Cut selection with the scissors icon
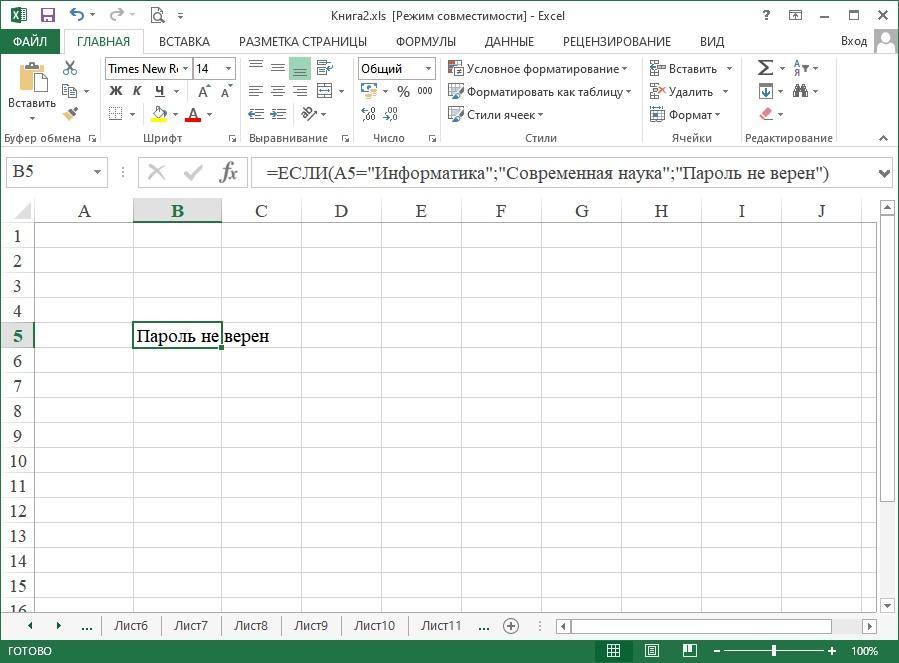The width and height of the screenshot is (899, 663). coord(70,68)
